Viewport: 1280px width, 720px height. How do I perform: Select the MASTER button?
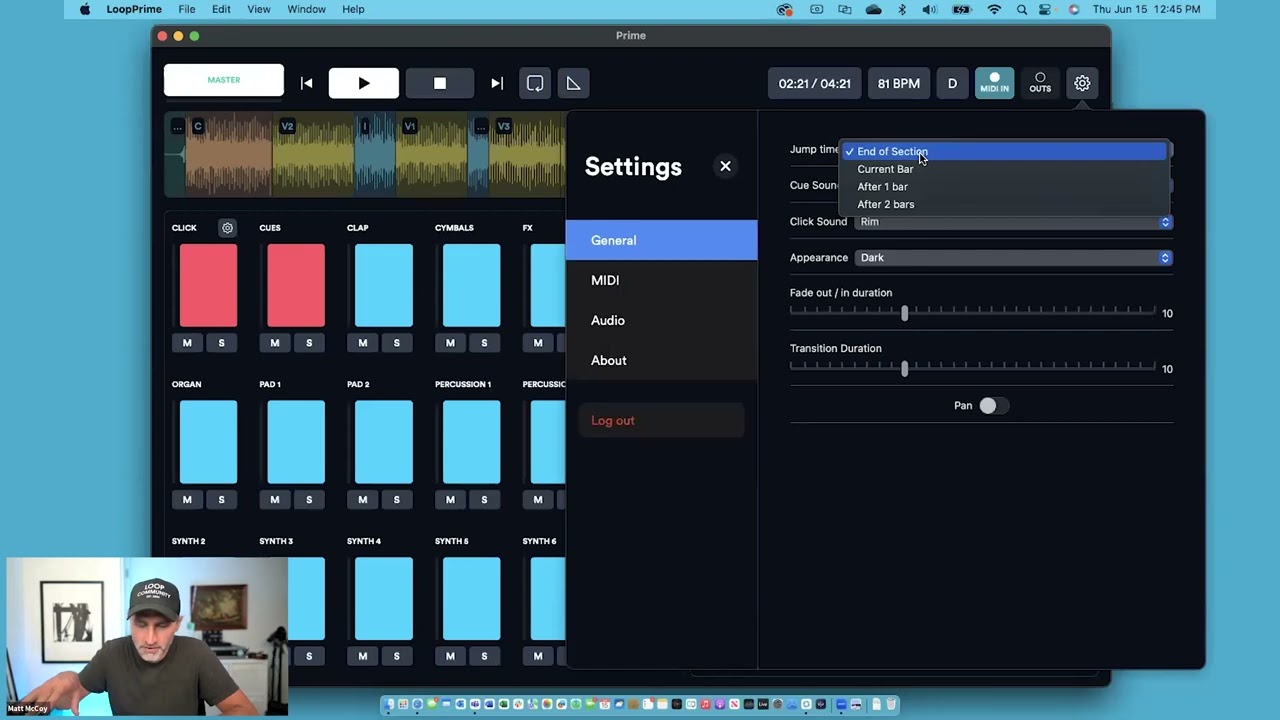[224, 80]
